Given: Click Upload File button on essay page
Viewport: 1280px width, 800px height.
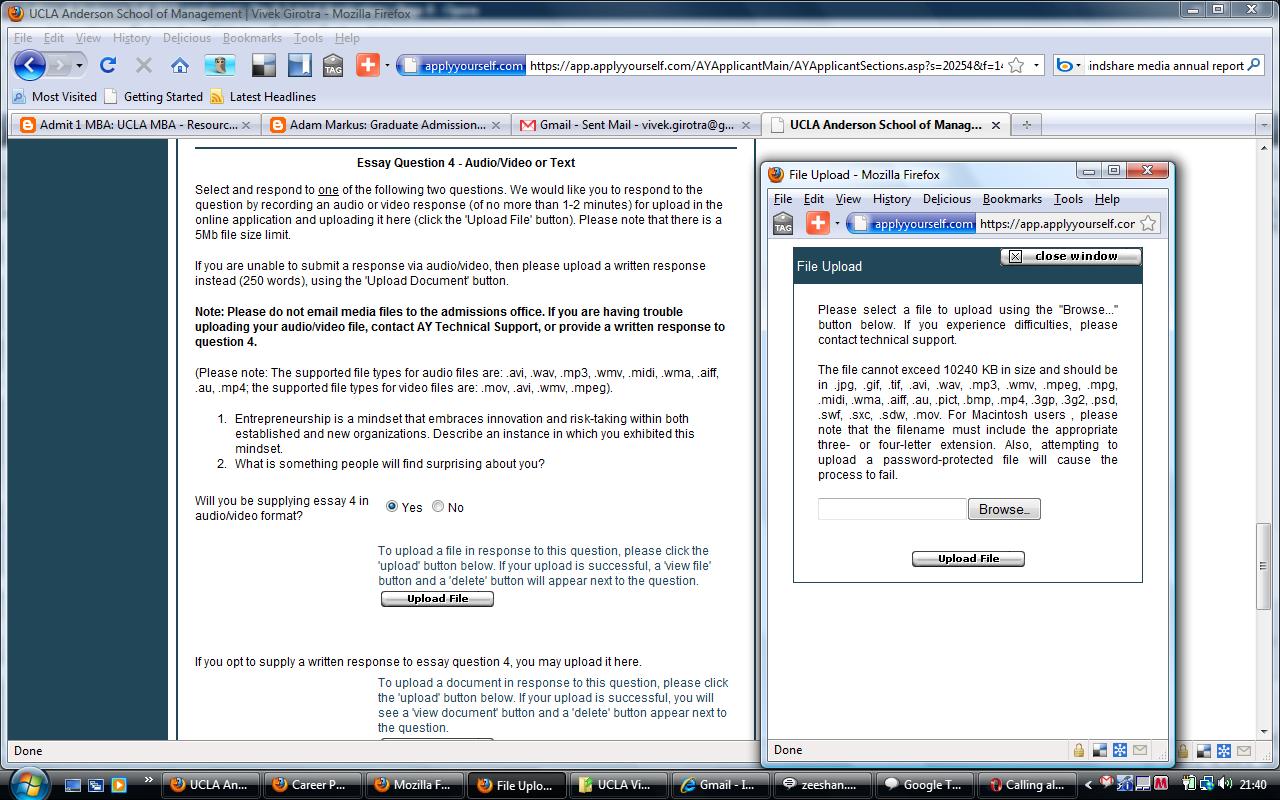Looking at the screenshot, I should 437,599.
